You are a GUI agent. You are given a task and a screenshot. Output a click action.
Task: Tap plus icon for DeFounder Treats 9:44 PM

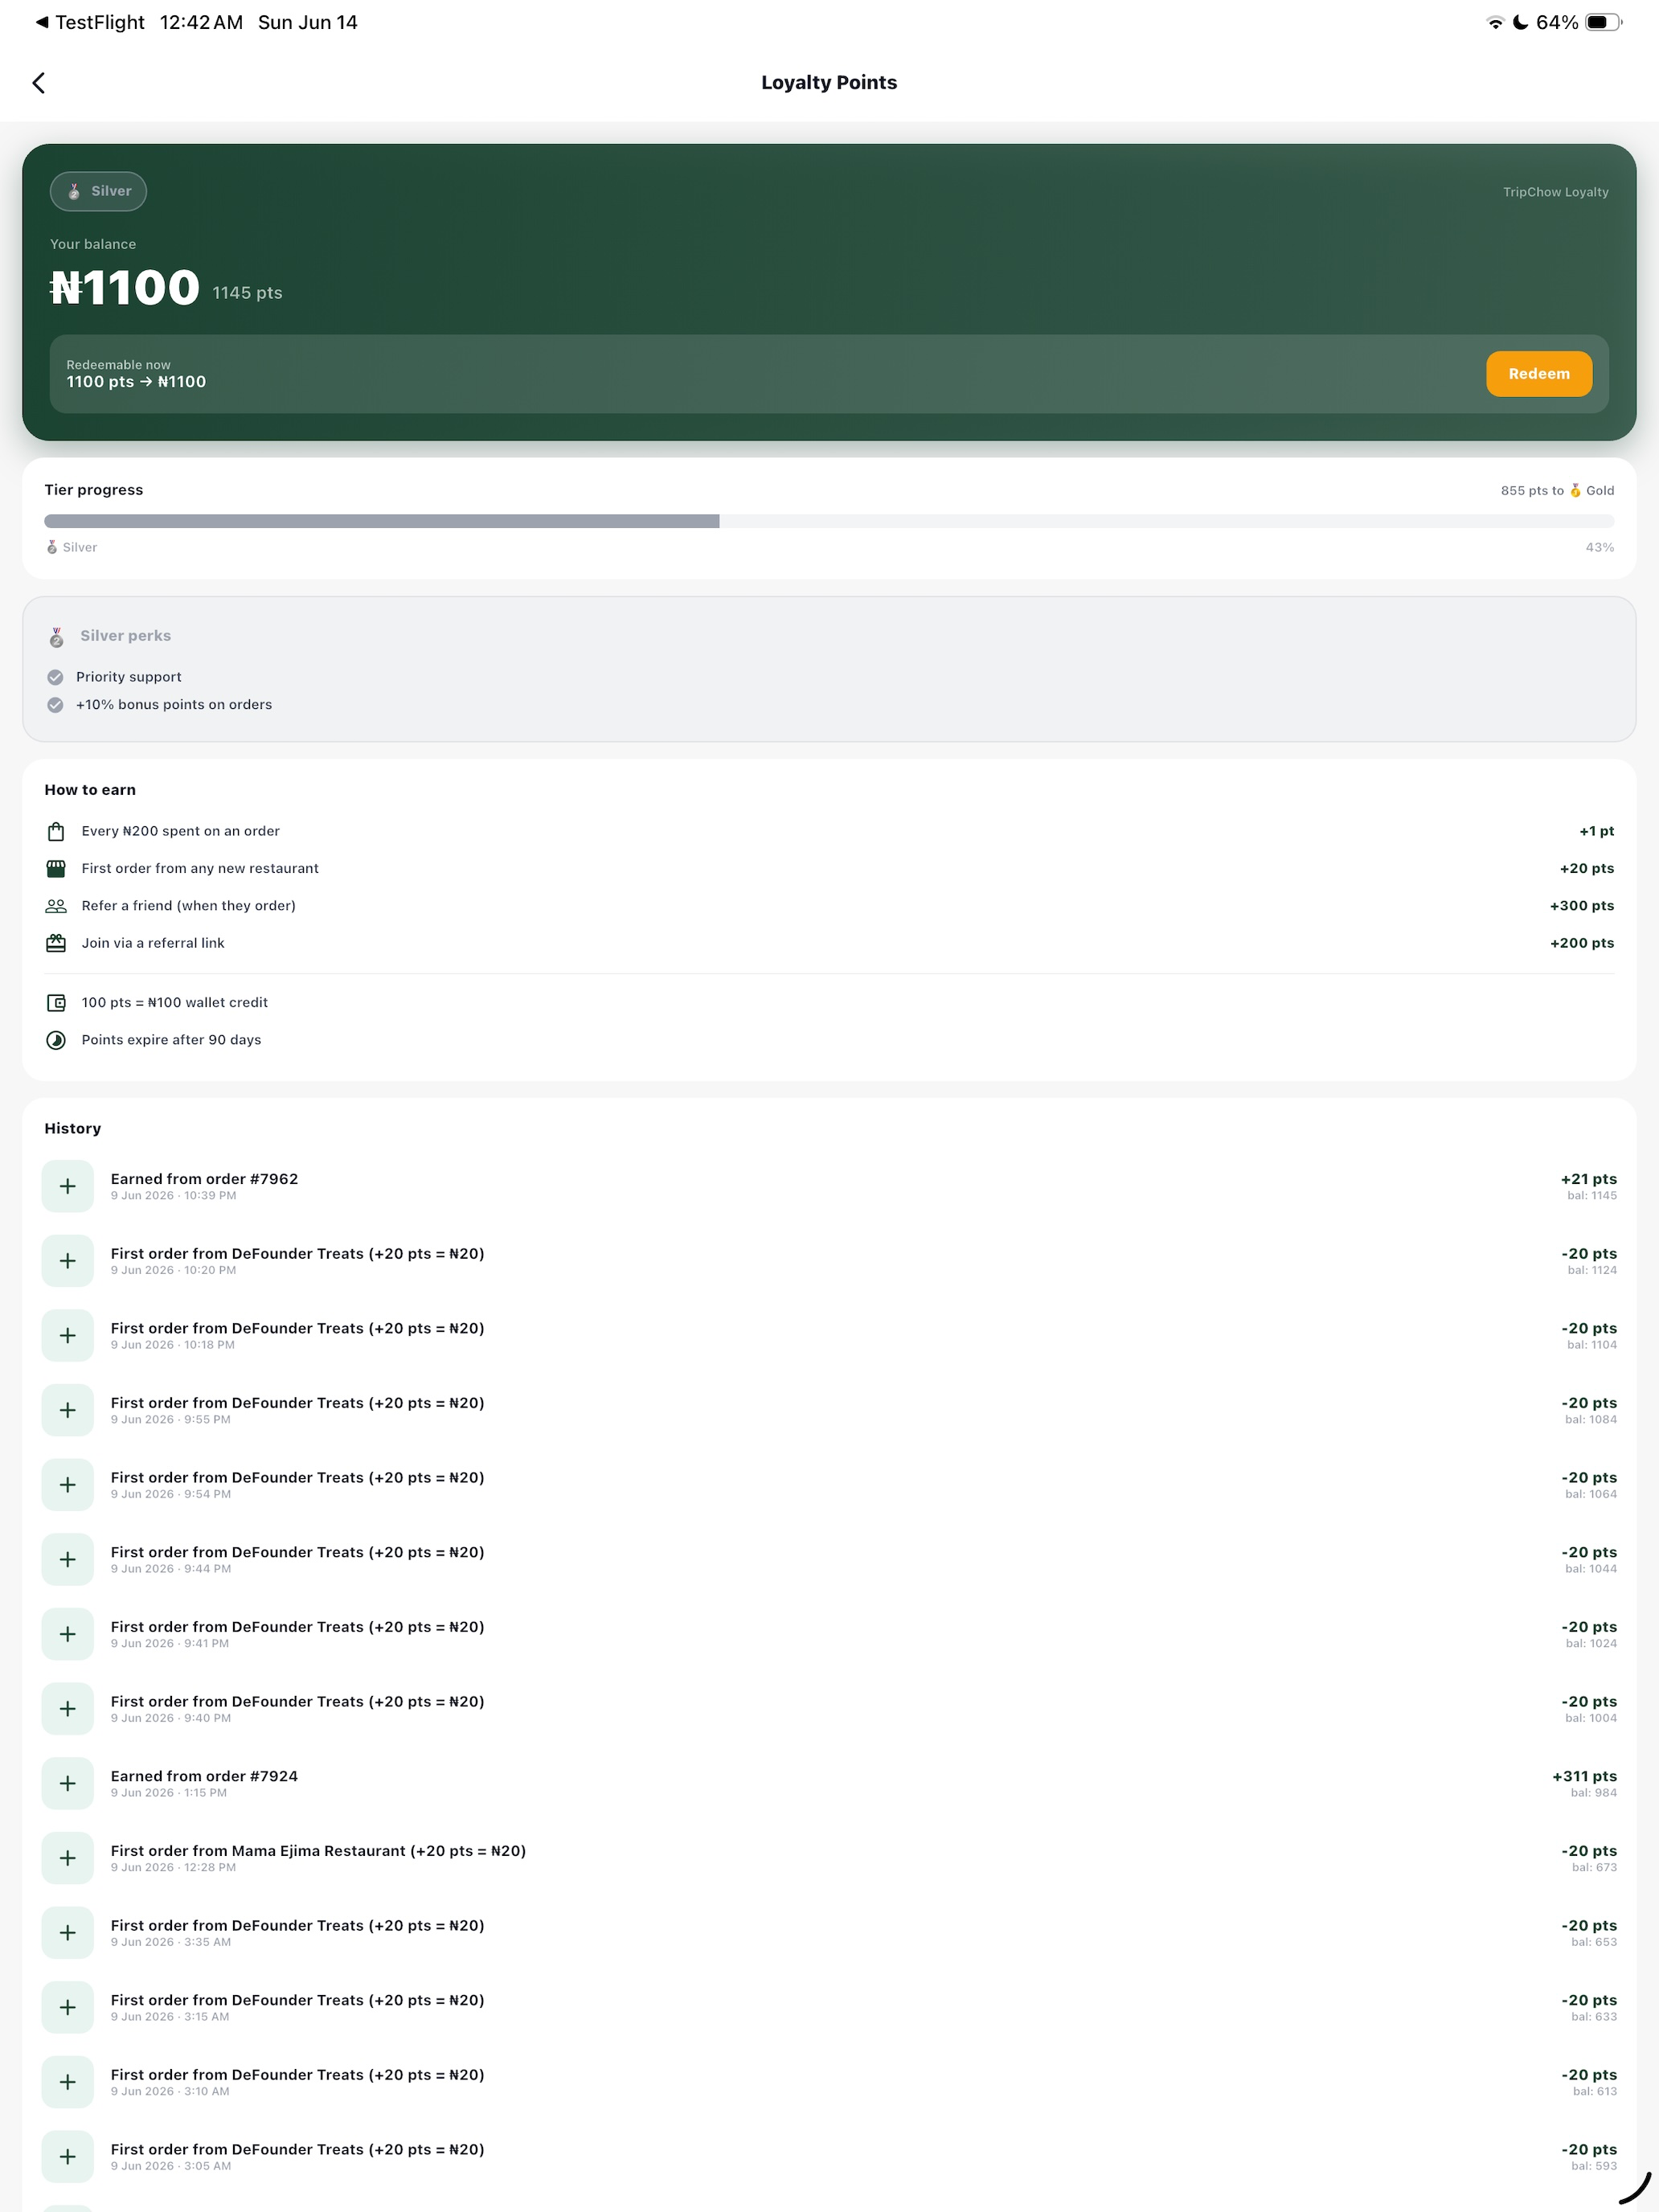pyautogui.click(x=68, y=1559)
